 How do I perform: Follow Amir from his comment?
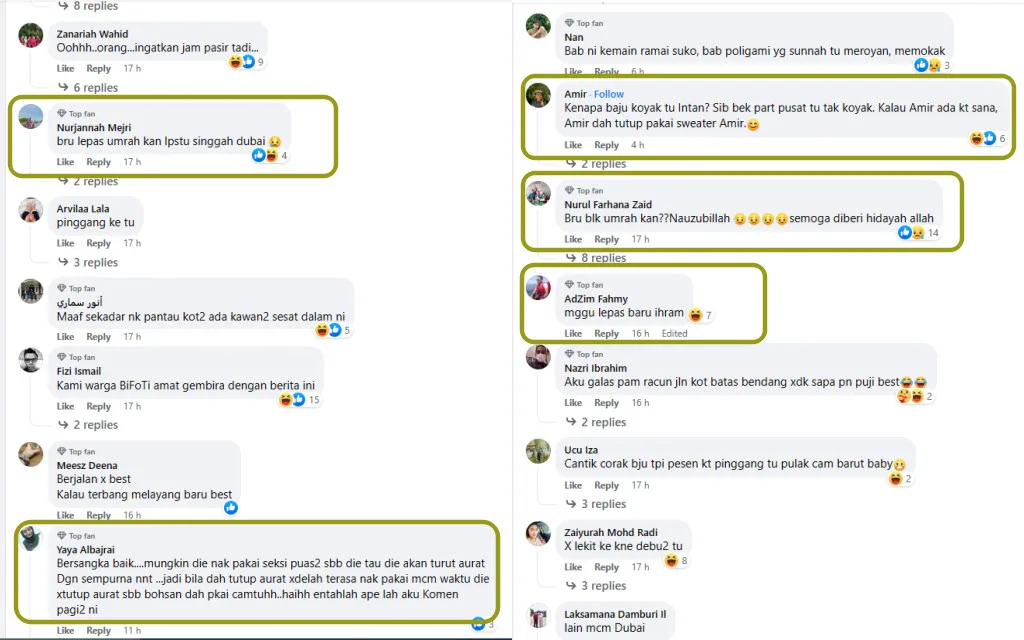[x=609, y=94]
